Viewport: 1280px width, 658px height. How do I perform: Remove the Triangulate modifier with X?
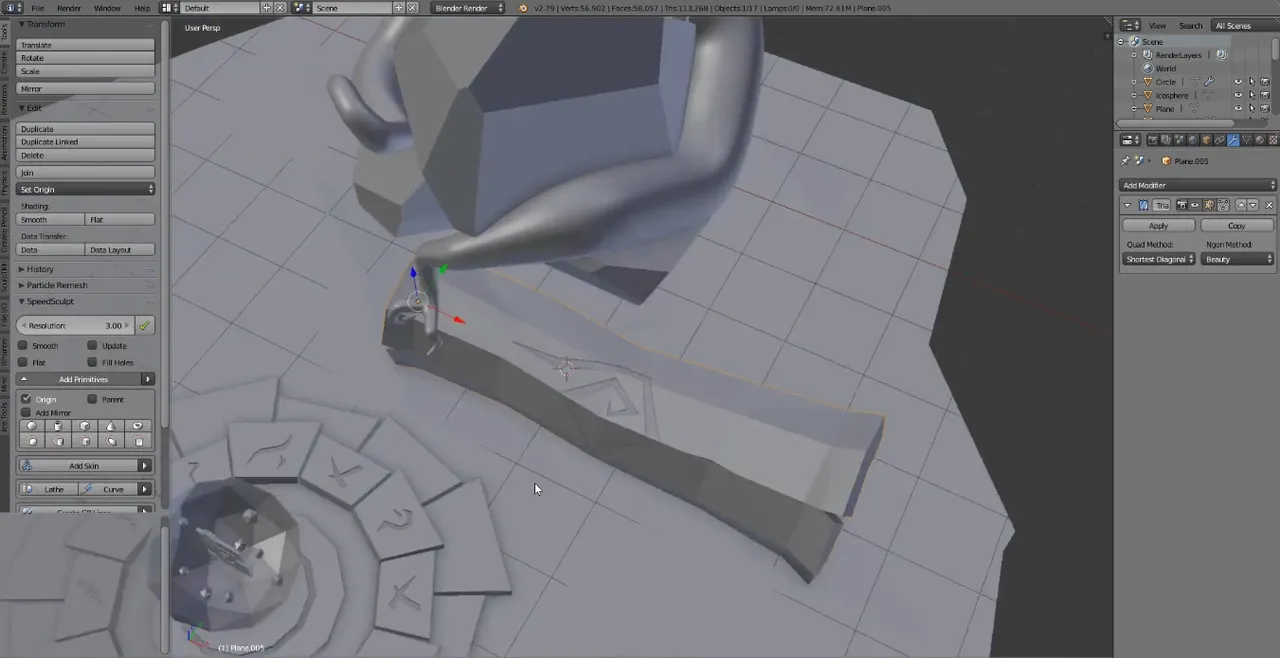click(x=1269, y=205)
